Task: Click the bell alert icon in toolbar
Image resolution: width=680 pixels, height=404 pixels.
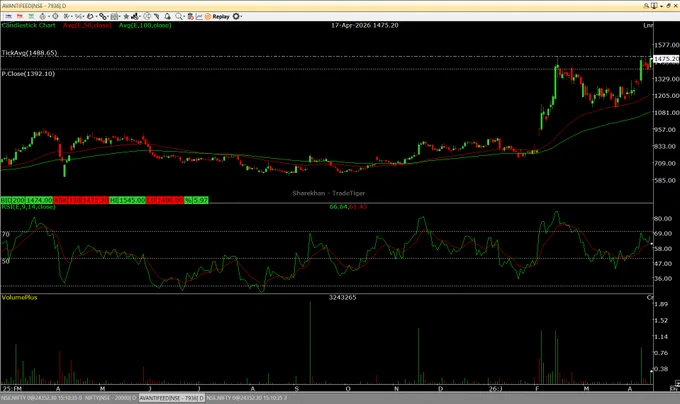Action: click(167, 16)
